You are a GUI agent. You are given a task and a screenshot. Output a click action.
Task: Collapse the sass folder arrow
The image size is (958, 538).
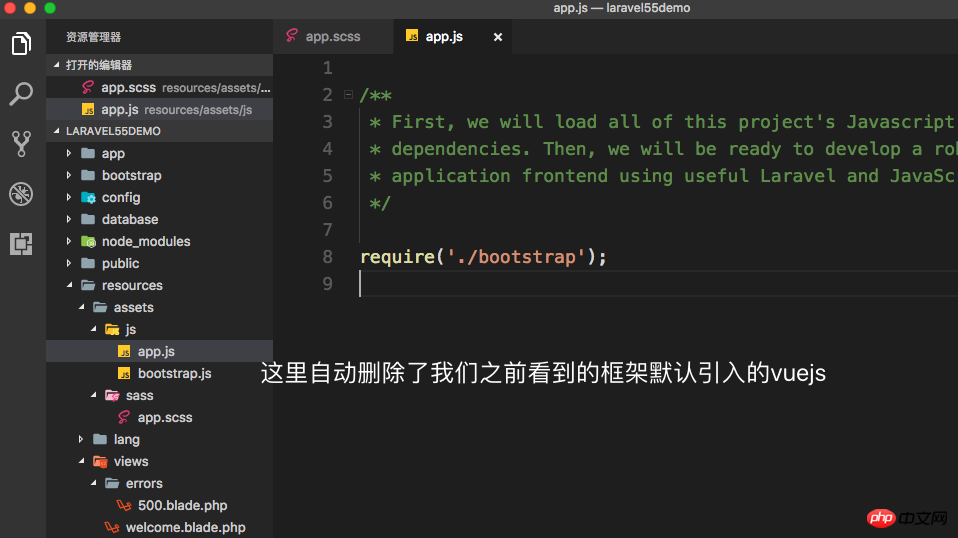pyautogui.click(x=93, y=394)
